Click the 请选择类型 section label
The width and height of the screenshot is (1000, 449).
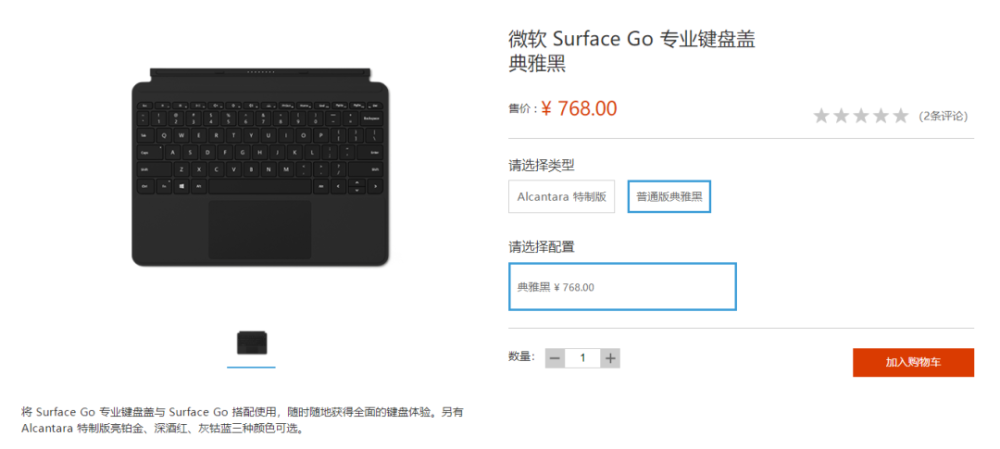click(x=541, y=166)
